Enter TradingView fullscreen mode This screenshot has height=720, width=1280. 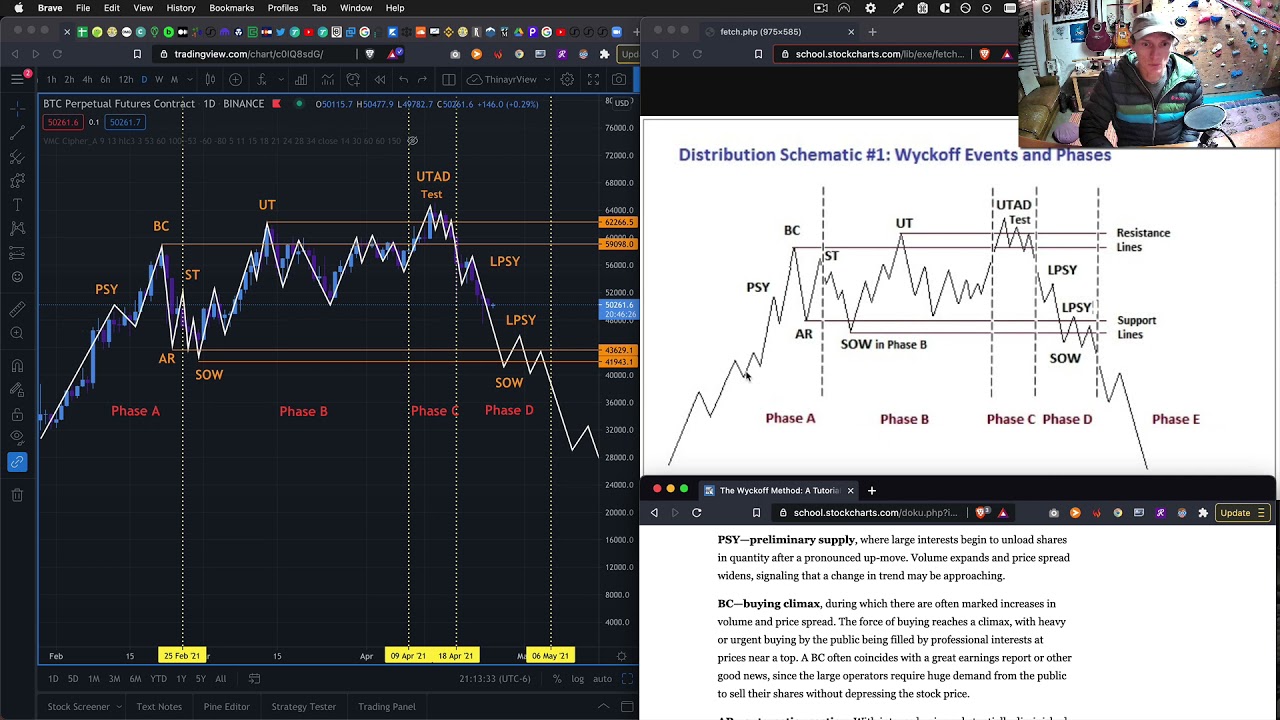point(593,79)
